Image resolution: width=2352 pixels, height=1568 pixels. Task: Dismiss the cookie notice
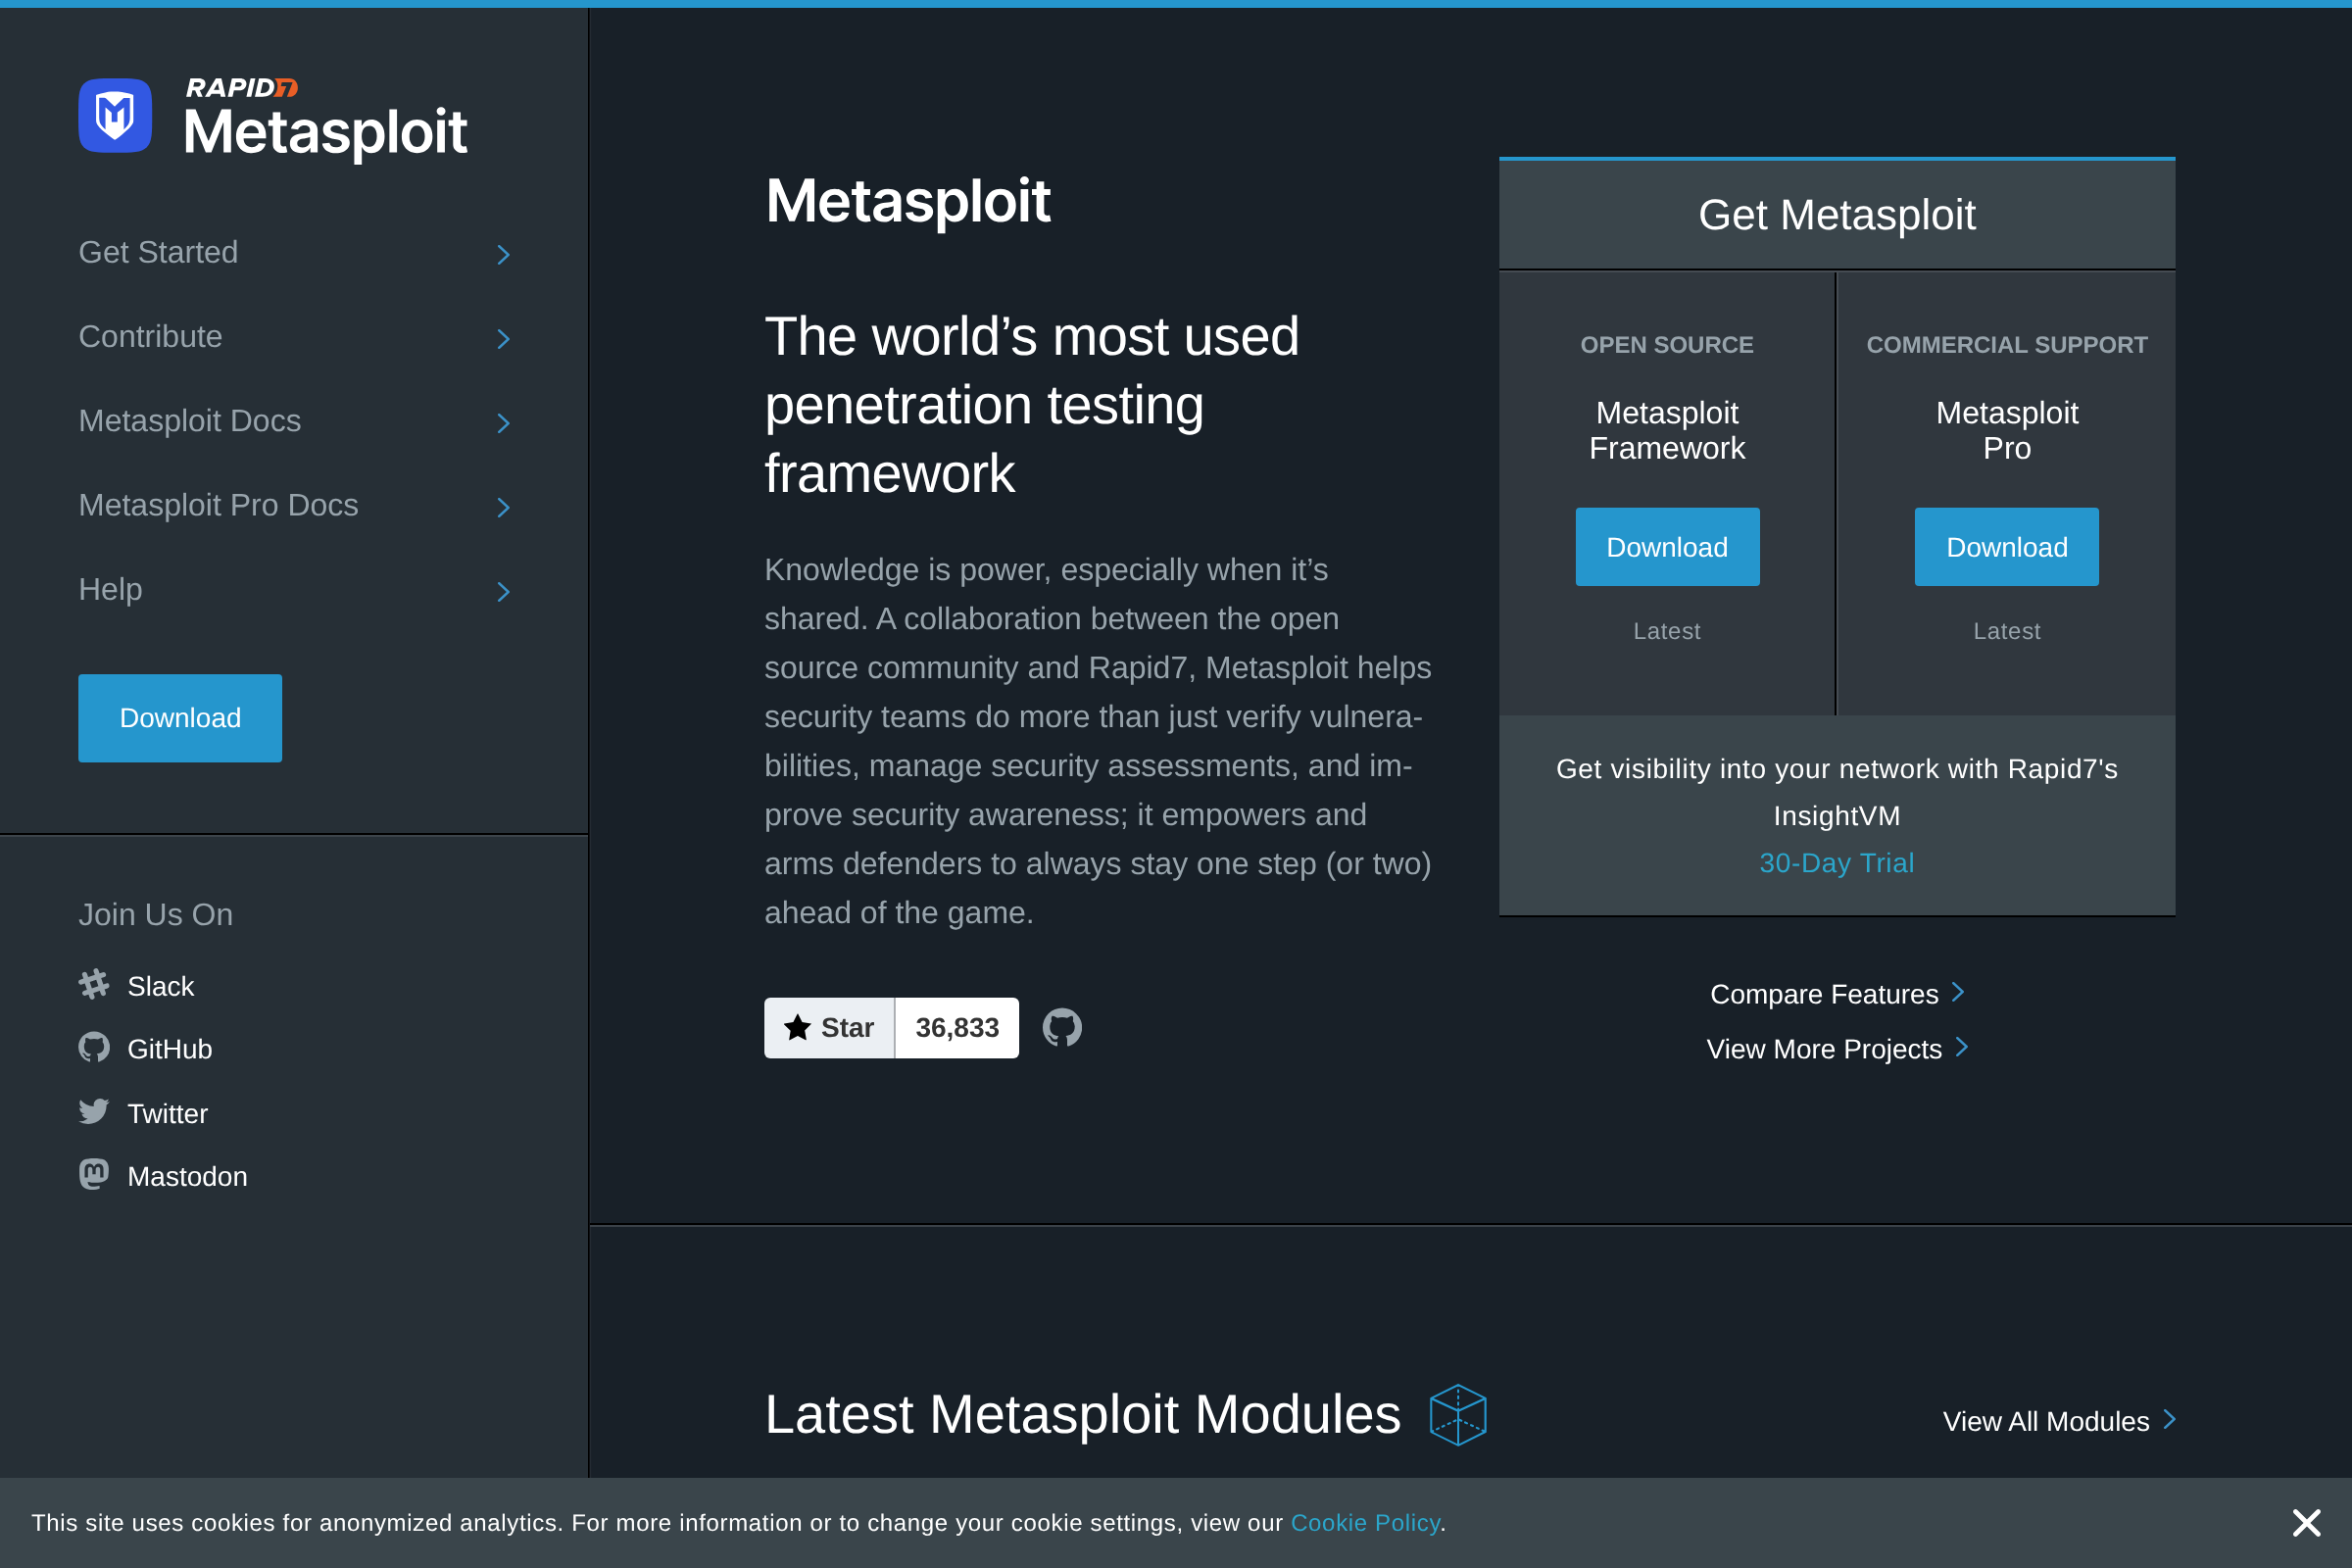click(x=2307, y=1522)
